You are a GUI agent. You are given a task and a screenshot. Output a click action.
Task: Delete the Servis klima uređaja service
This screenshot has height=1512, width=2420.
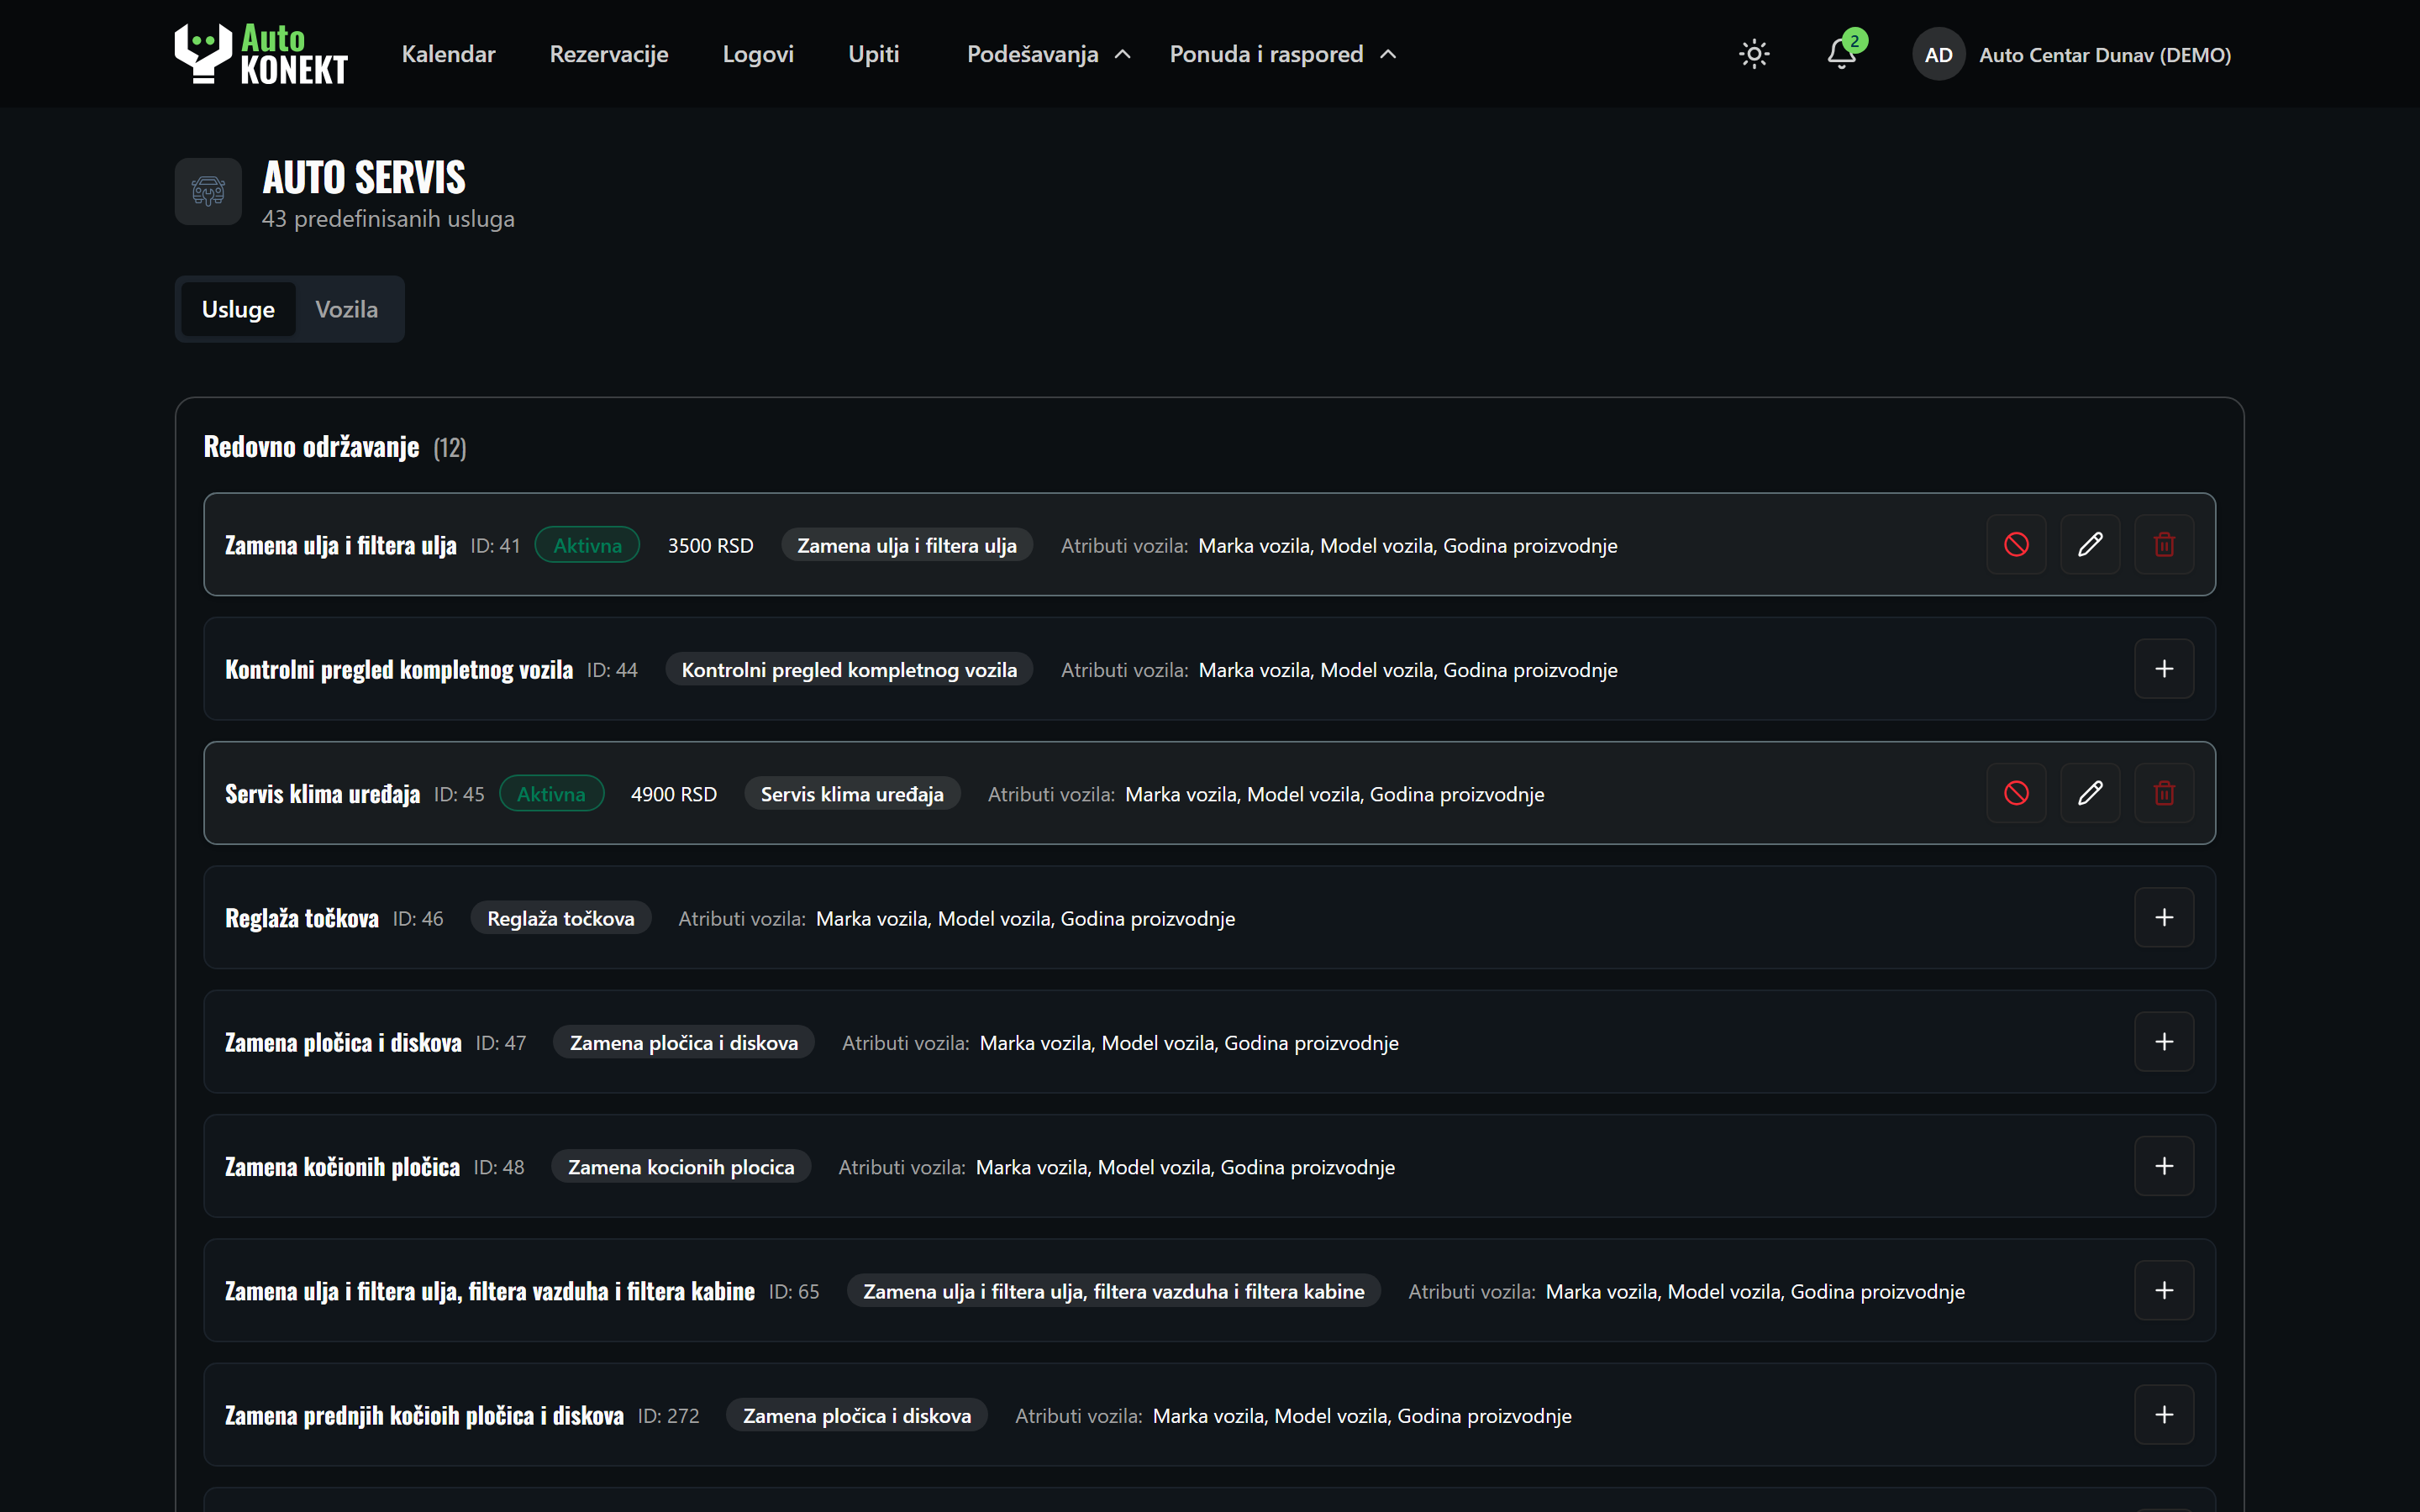click(2164, 793)
